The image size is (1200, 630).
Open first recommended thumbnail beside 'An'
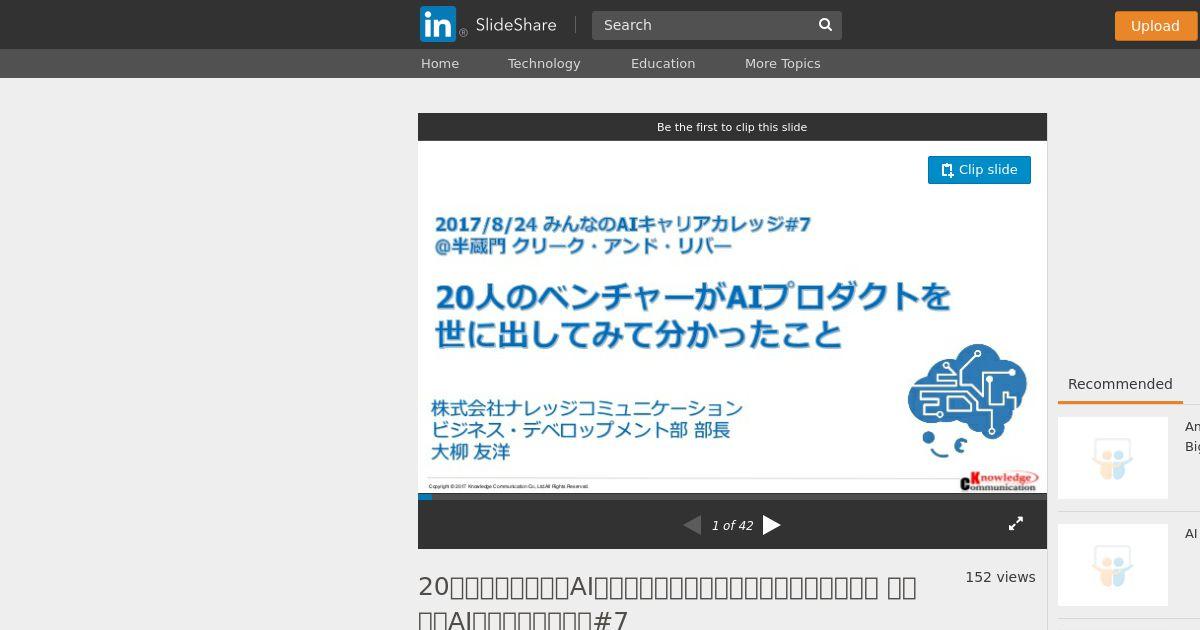point(1113,458)
